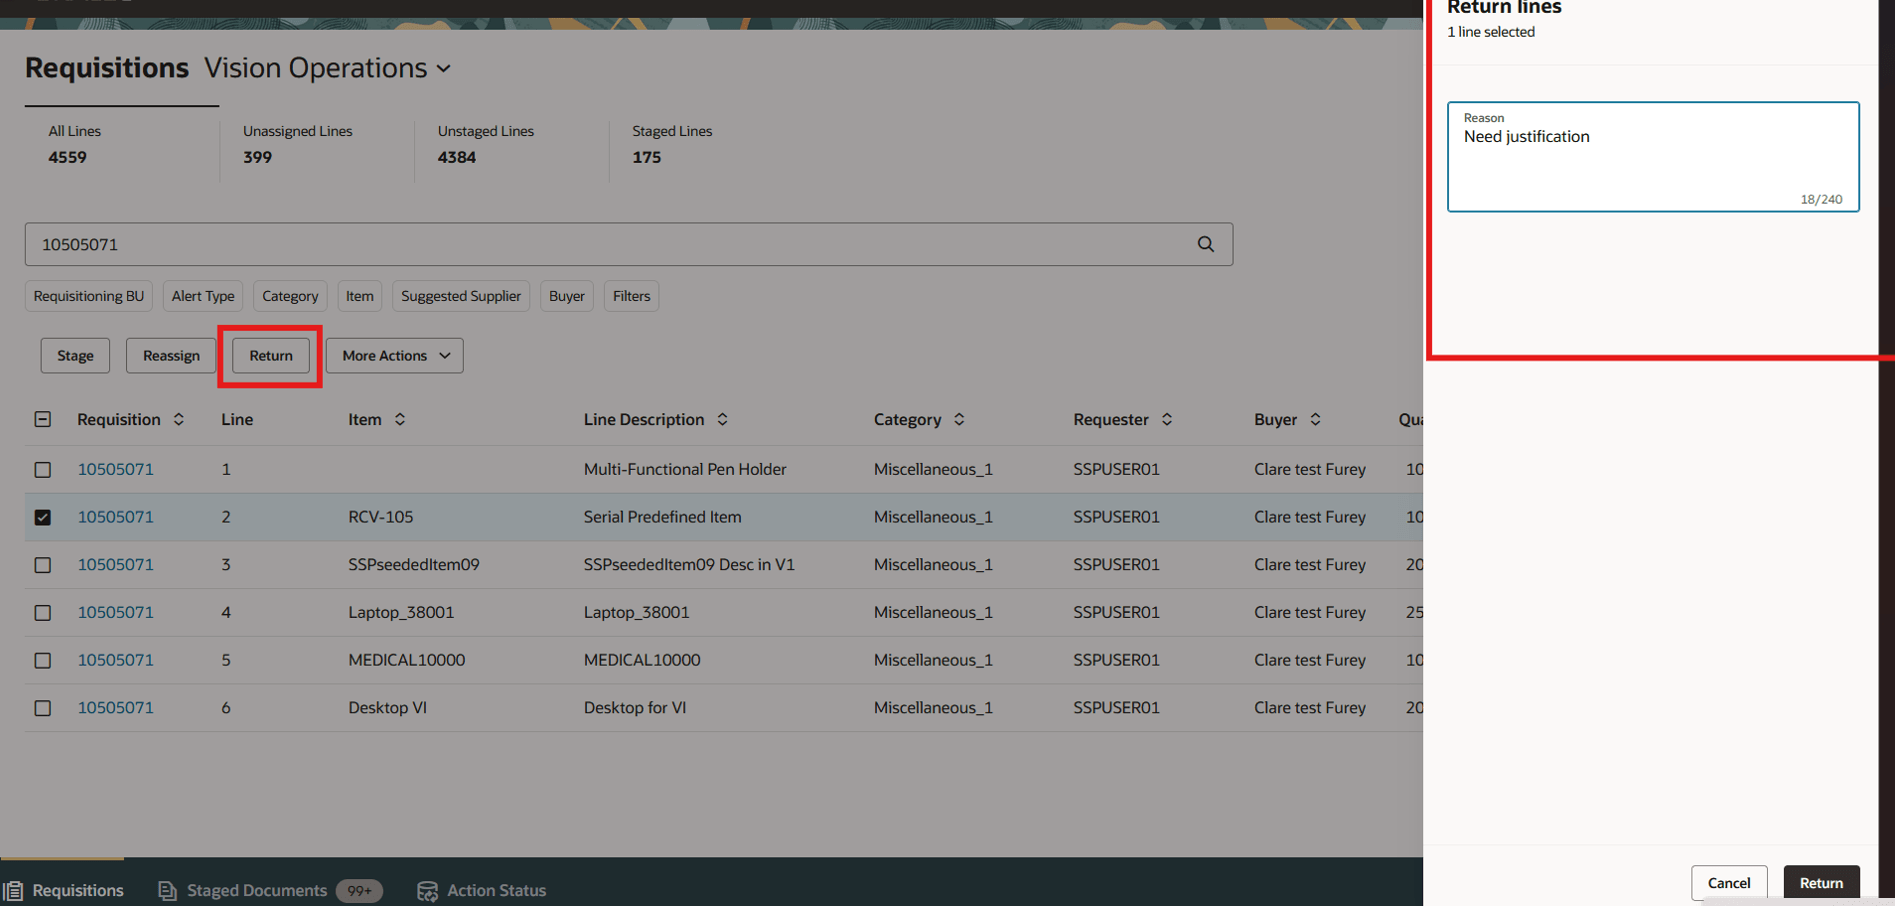Click the Stage button

[x=75, y=355]
